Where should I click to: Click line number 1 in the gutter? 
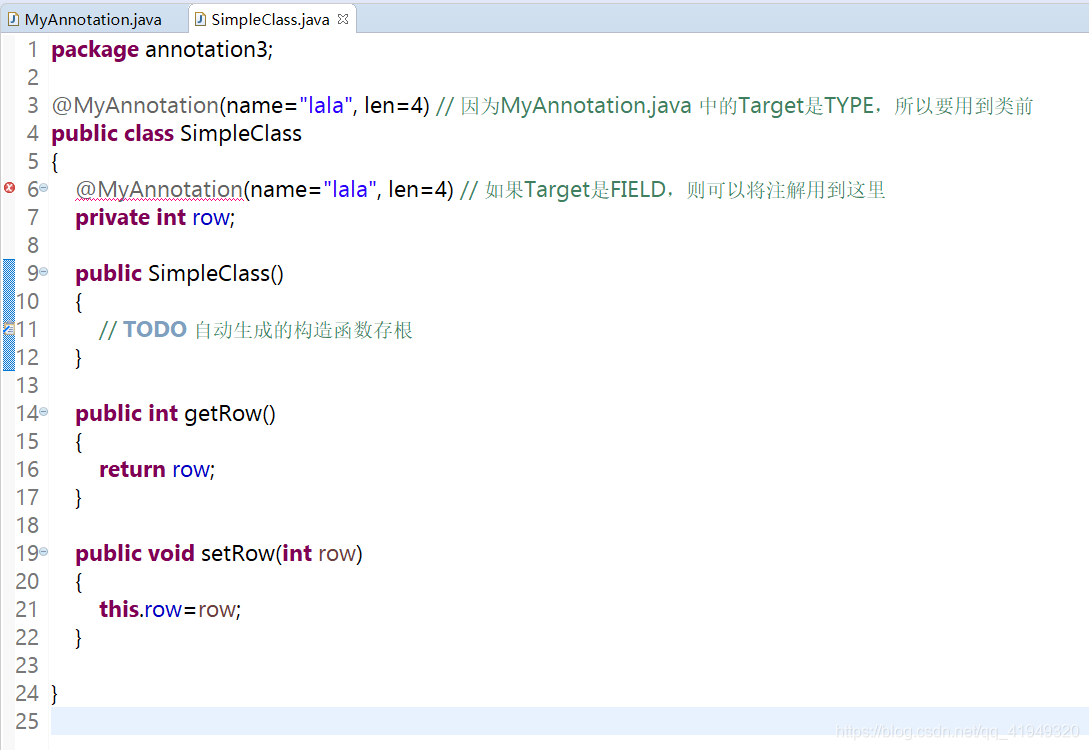tap(33, 50)
